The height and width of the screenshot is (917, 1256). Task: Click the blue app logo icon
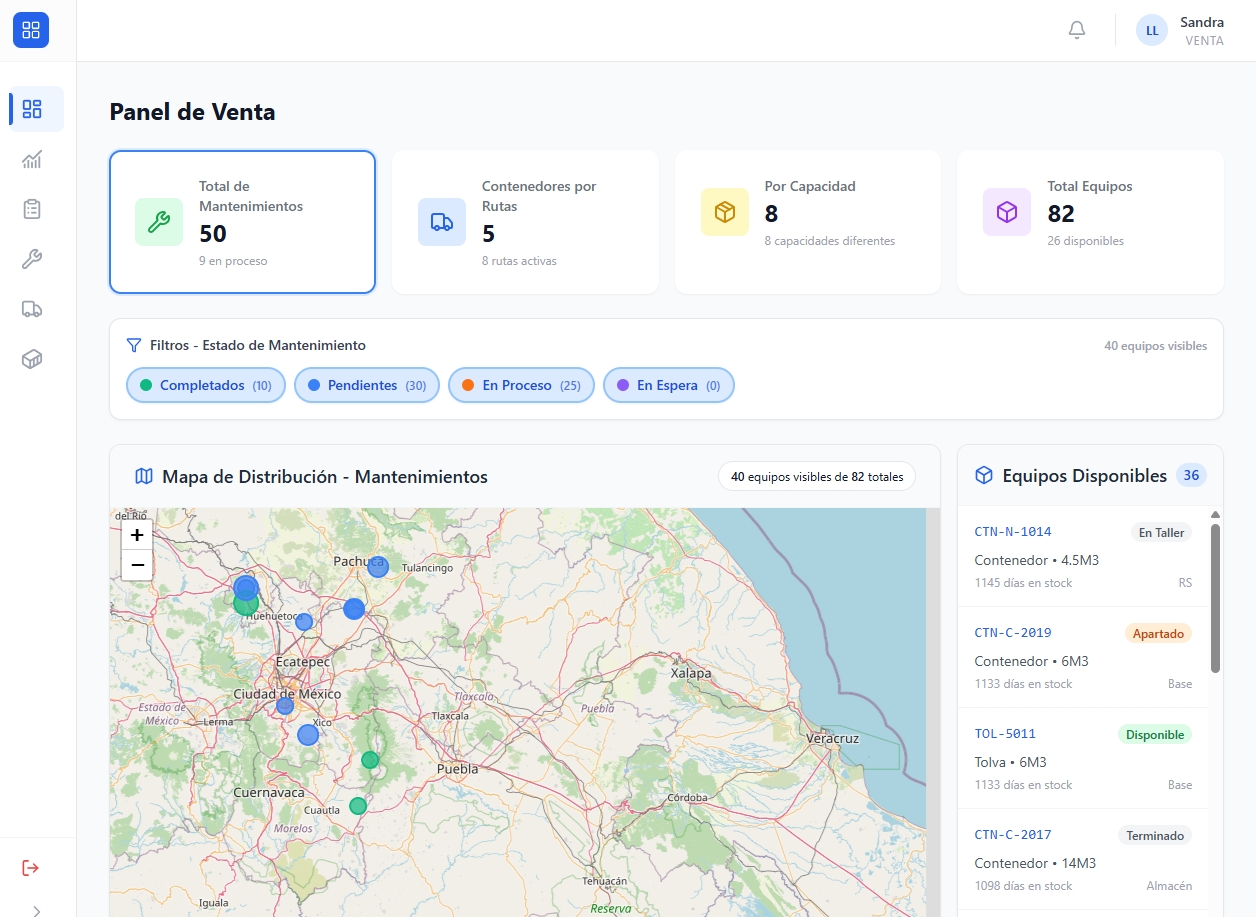click(x=31, y=30)
